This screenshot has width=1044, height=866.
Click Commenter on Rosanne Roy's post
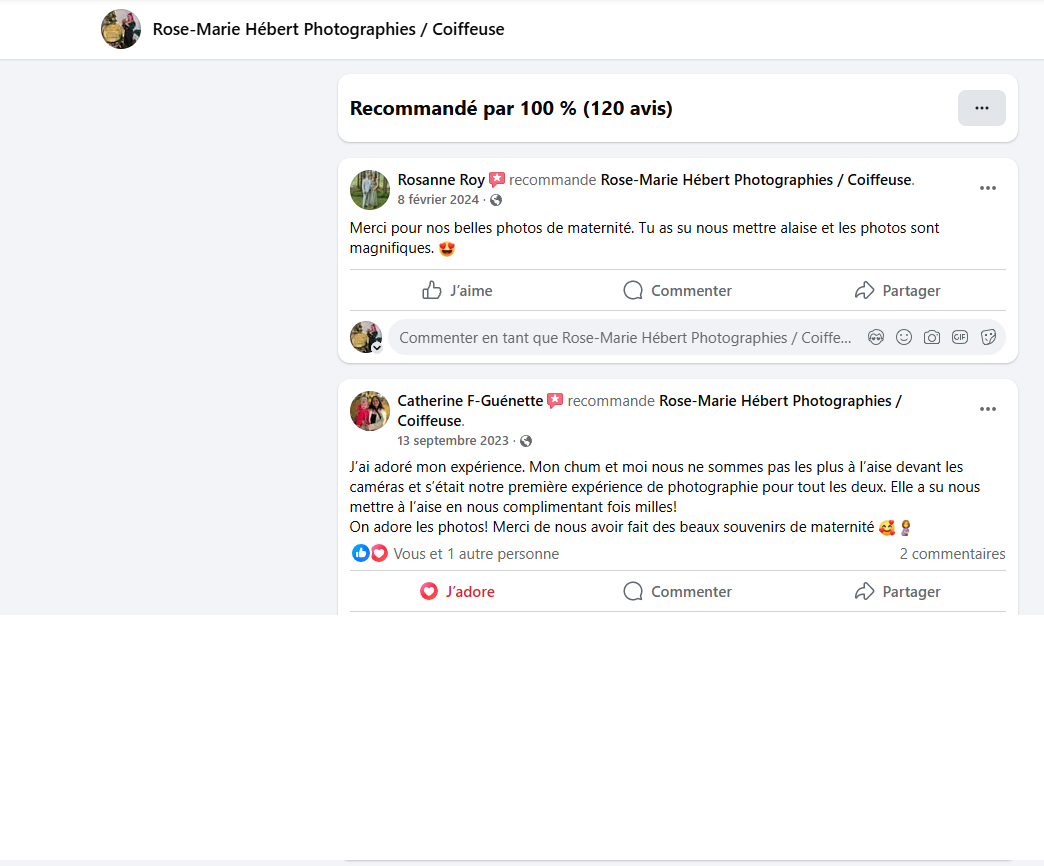point(677,290)
